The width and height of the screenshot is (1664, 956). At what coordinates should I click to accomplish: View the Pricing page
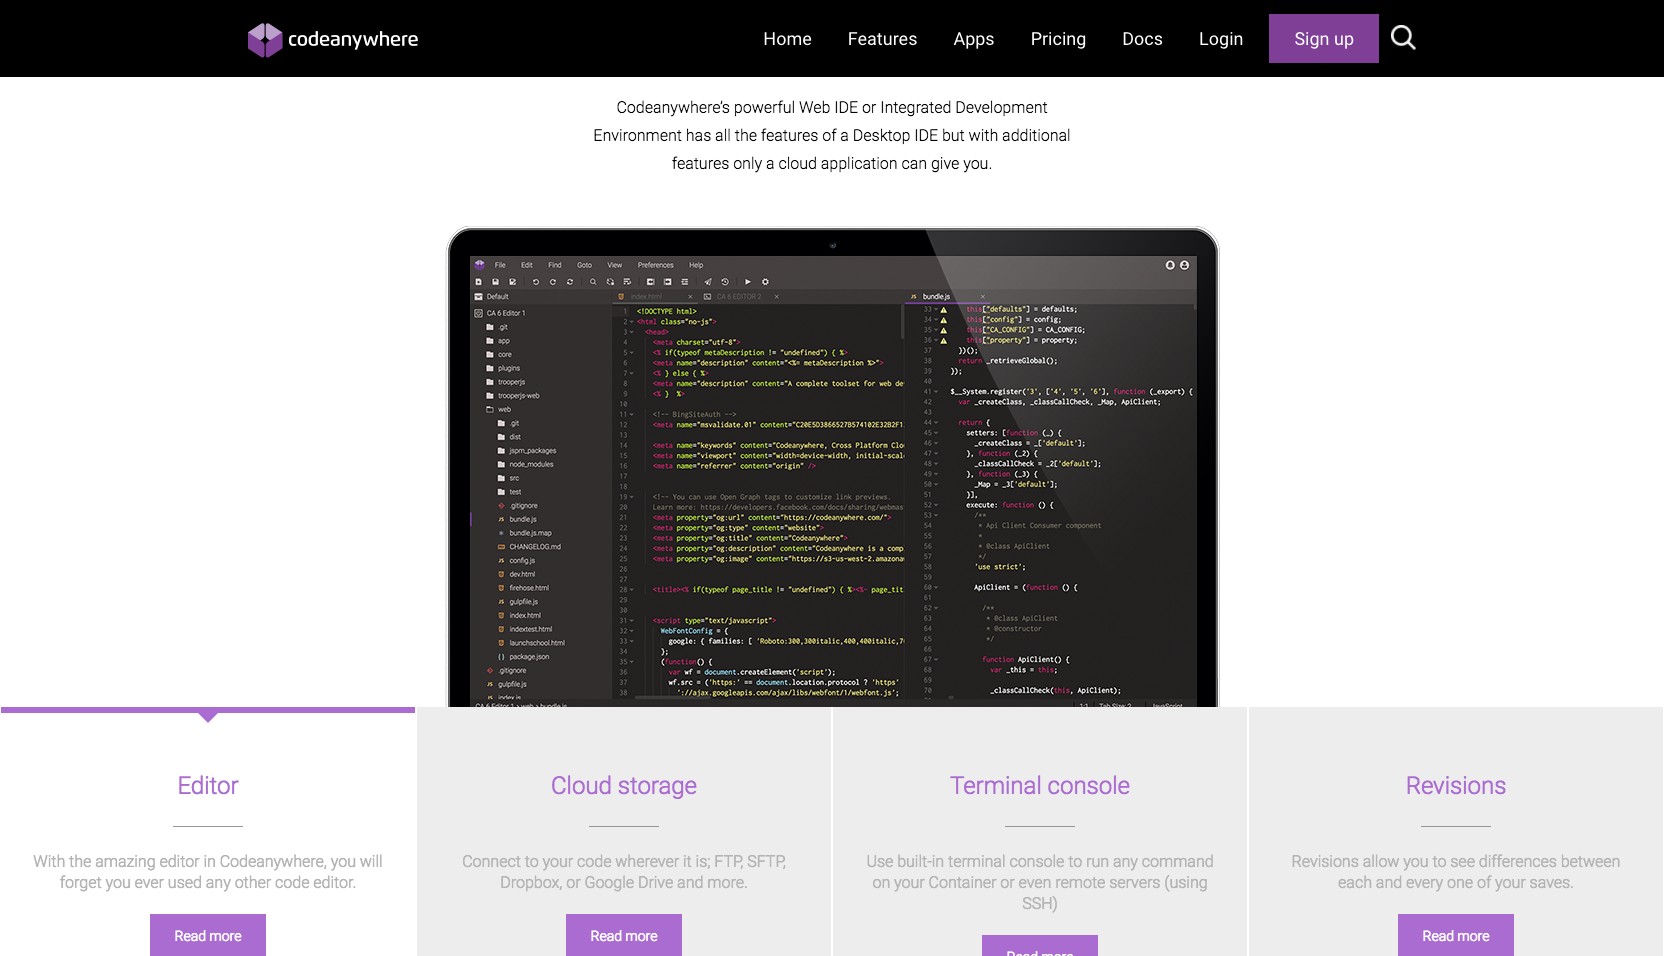pyautogui.click(x=1058, y=39)
